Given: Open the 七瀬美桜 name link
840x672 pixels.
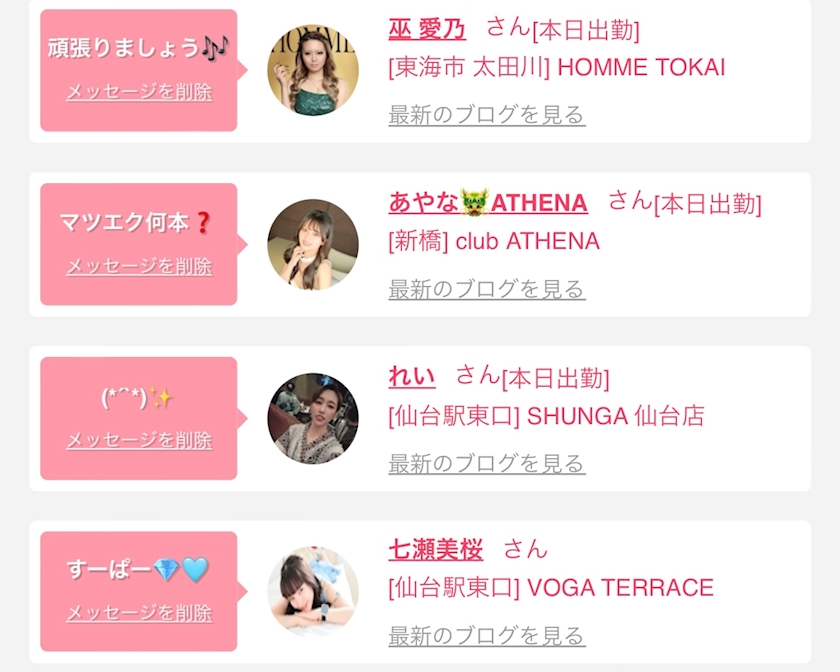Looking at the screenshot, I should click(x=435, y=549).
